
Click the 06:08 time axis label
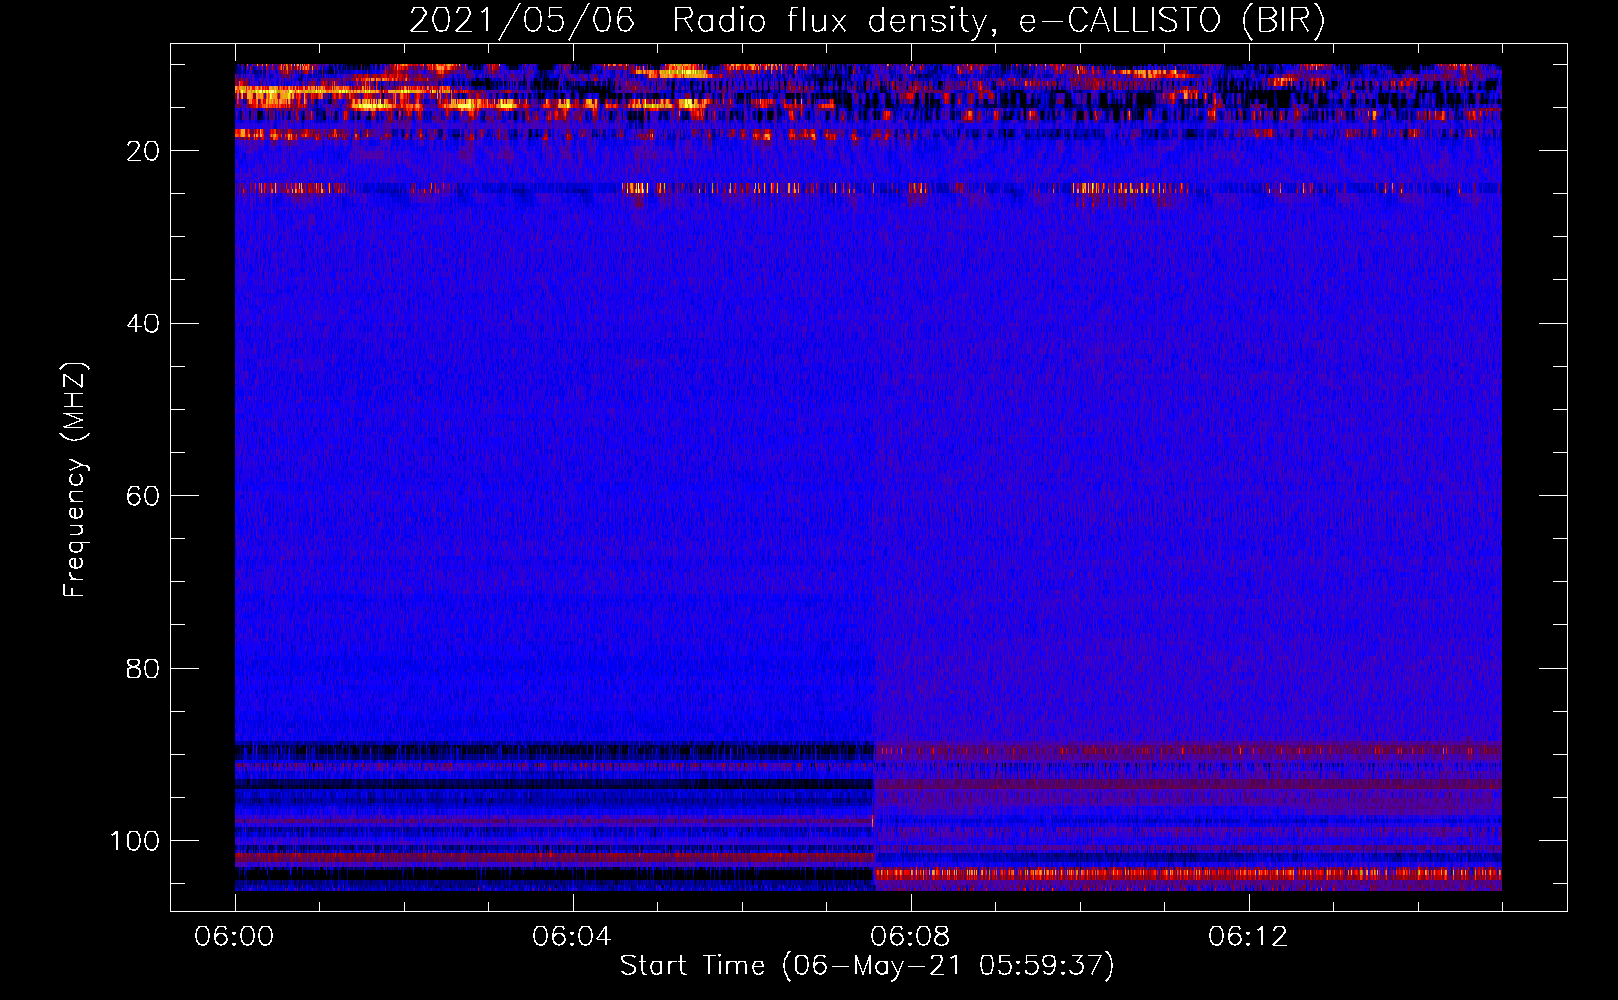(x=909, y=936)
